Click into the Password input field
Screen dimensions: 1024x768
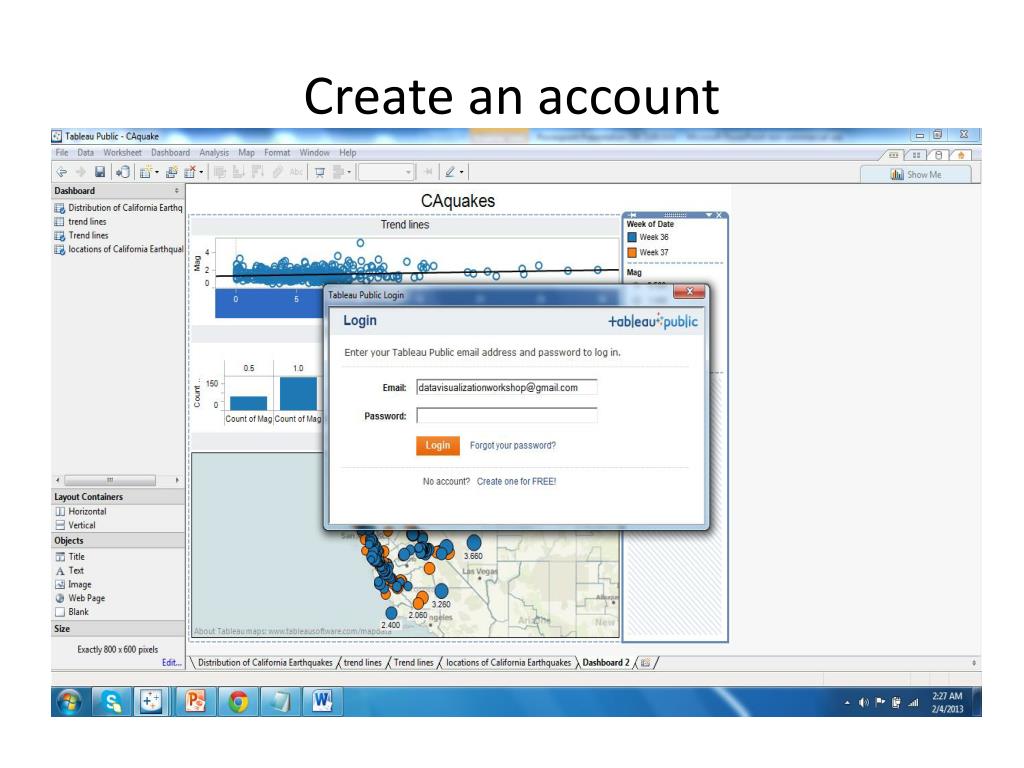(507, 415)
